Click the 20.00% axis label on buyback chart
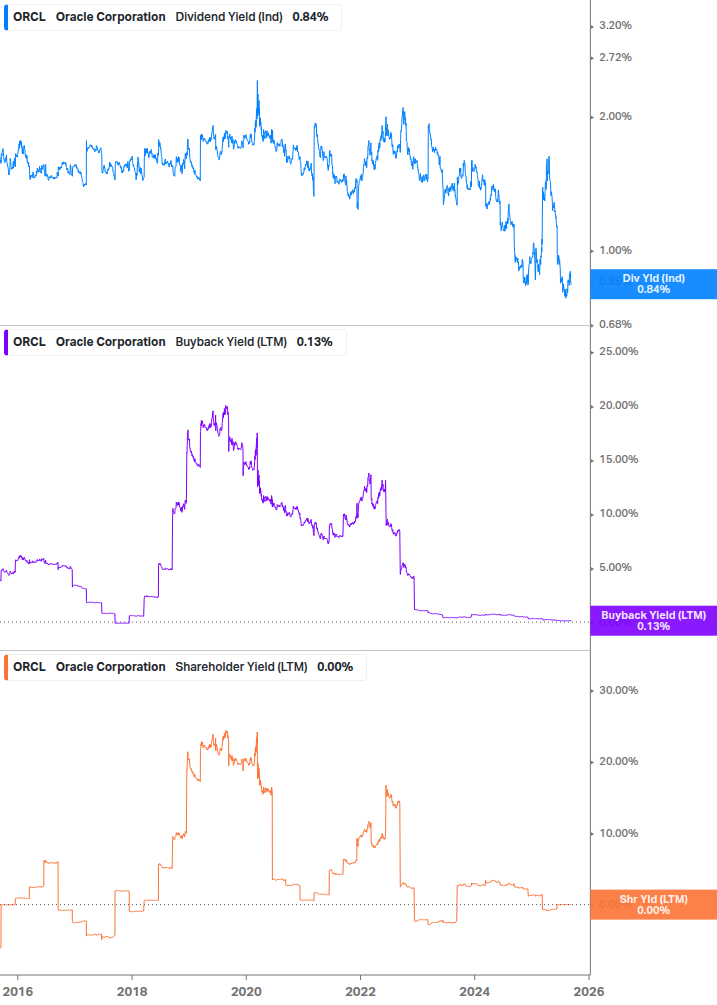Screen dimensions: 717x1005 click(x=618, y=406)
